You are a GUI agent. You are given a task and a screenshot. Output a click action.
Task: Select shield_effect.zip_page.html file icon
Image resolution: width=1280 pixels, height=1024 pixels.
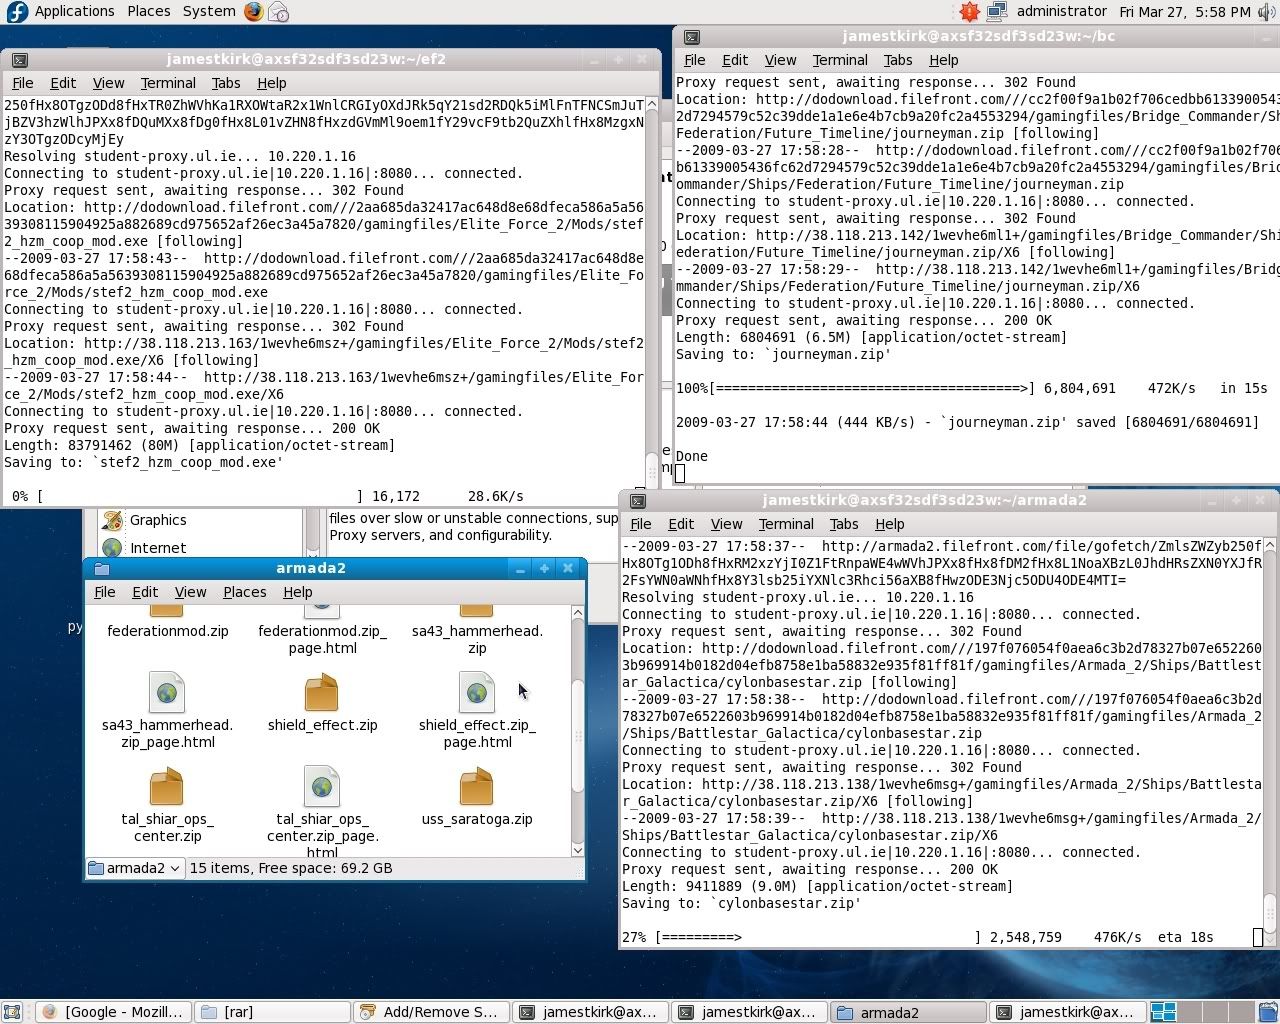pos(477,692)
